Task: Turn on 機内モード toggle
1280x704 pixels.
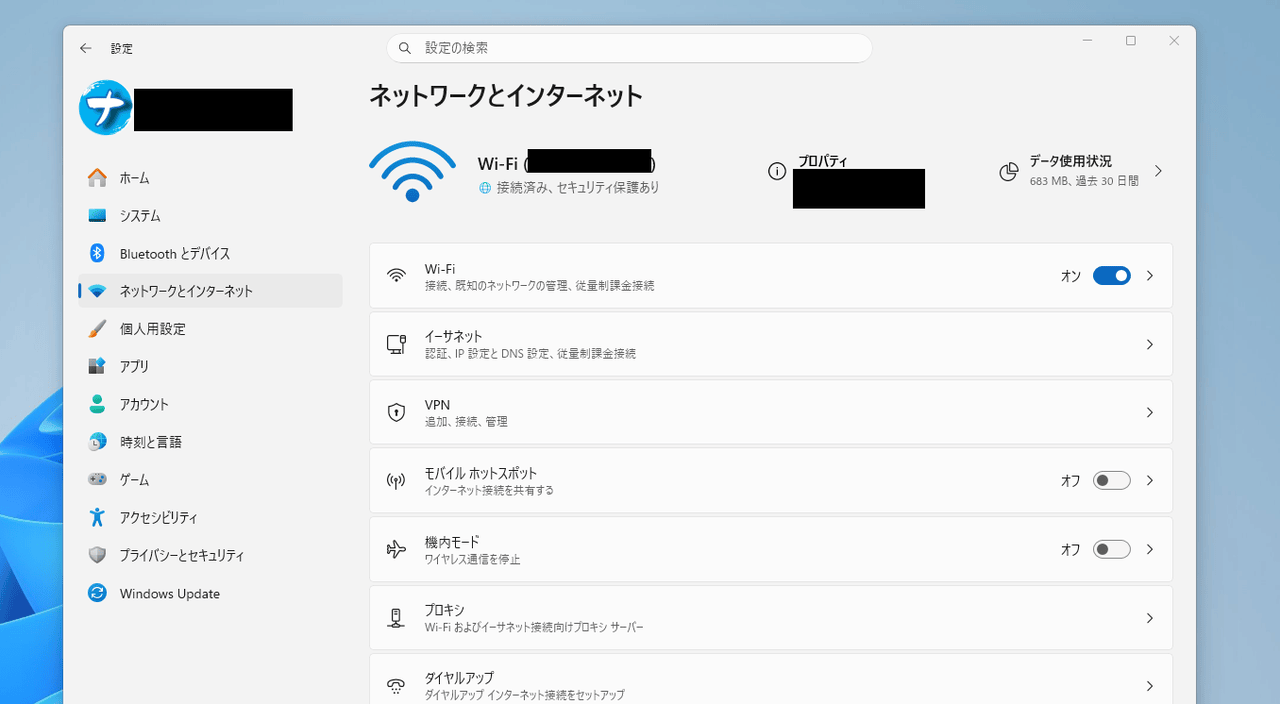Action: pyautogui.click(x=1110, y=549)
